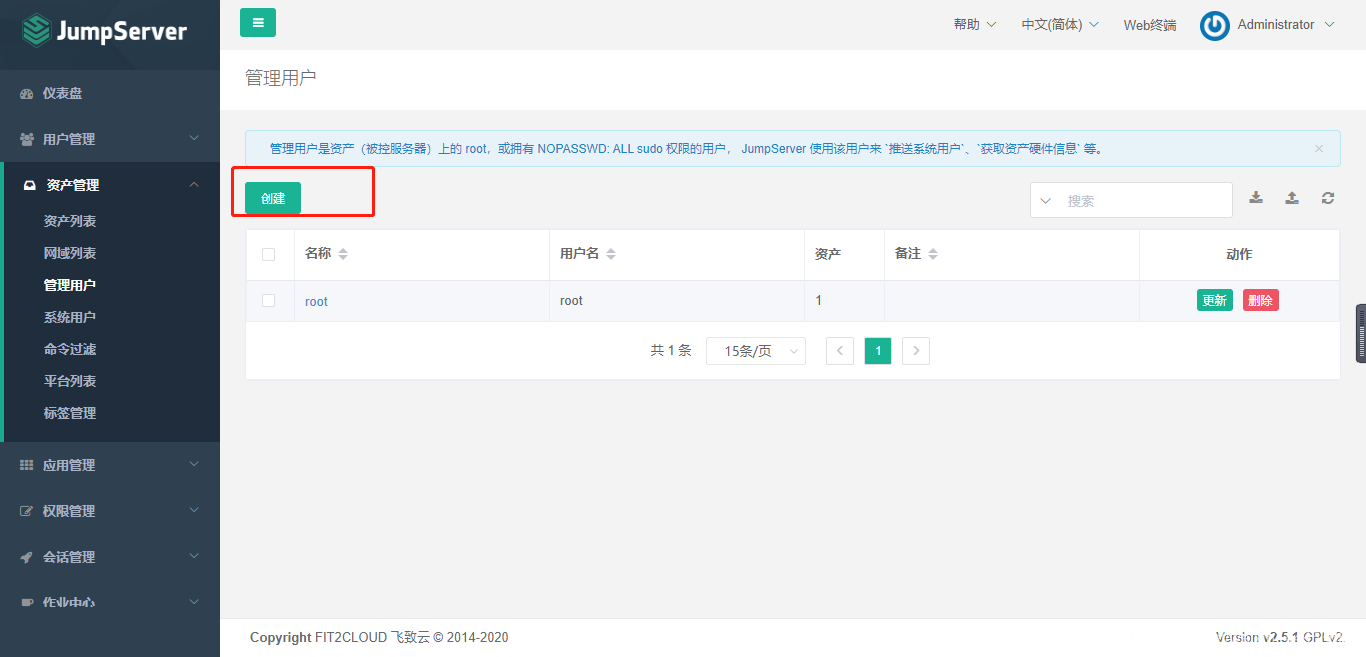Open 系统用户 submenu item
Image resolution: width=1366 pixels, height=657 pixels.
[x=70, y=317]
